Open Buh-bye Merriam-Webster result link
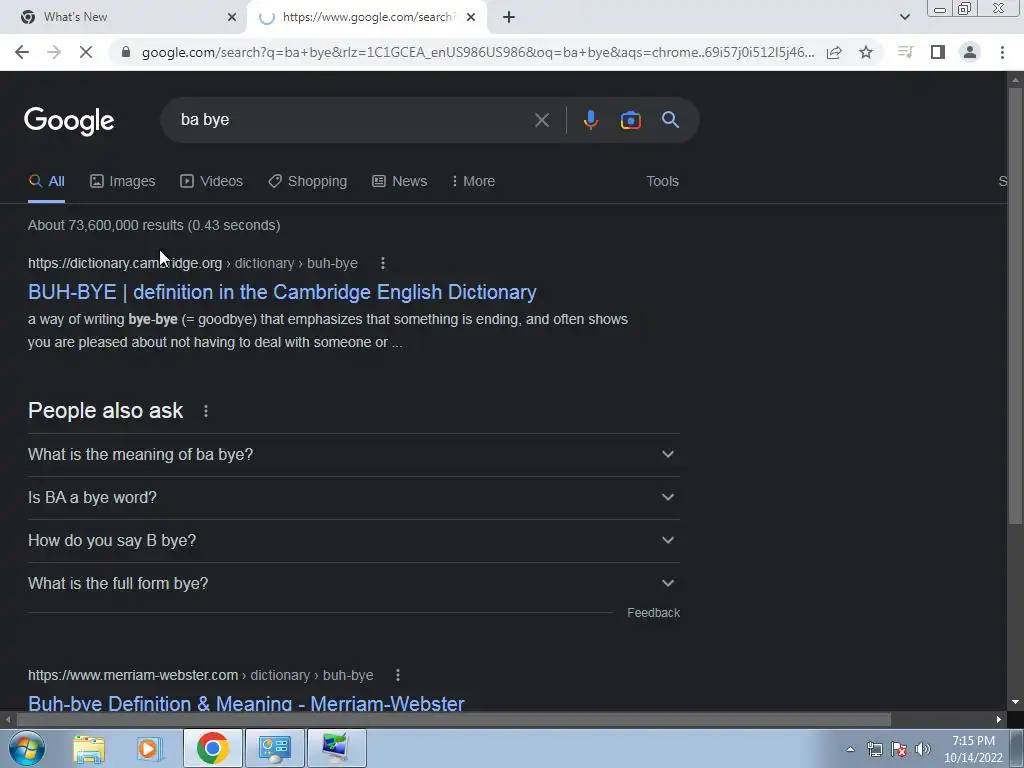This screenshot has width=1024, height=768. pos(246,703)
